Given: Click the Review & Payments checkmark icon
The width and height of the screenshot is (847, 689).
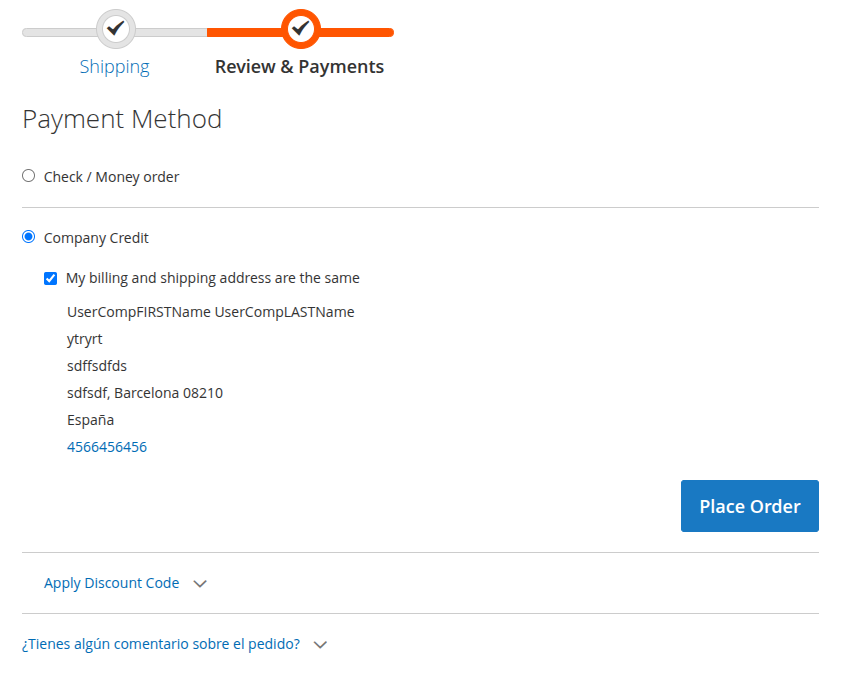Looking at the screenshot, I should point(299,28).
